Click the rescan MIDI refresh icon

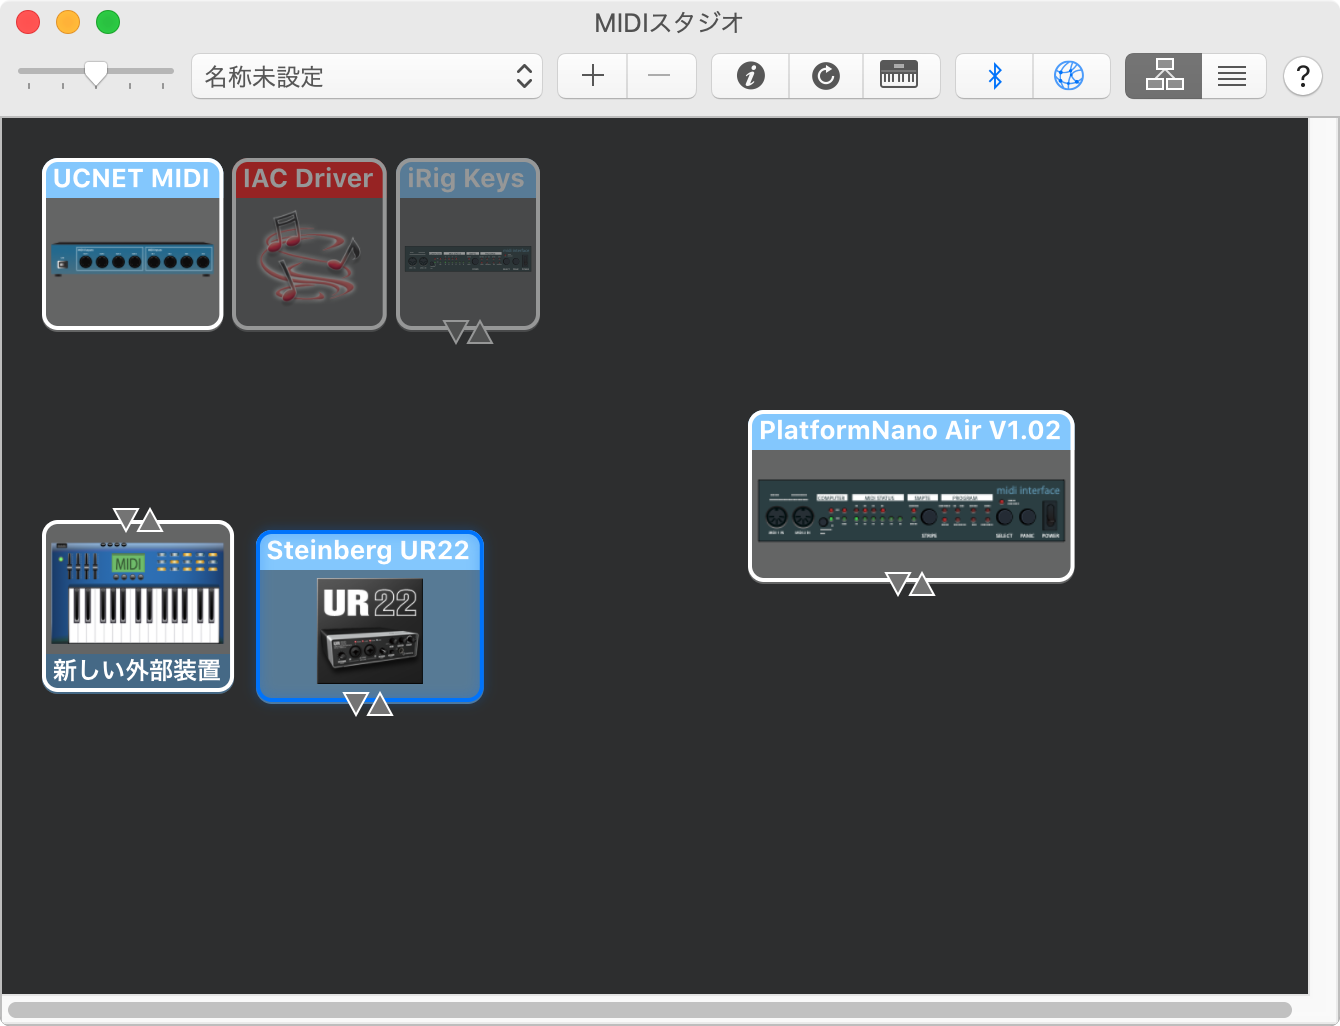(x=826, y=76)
